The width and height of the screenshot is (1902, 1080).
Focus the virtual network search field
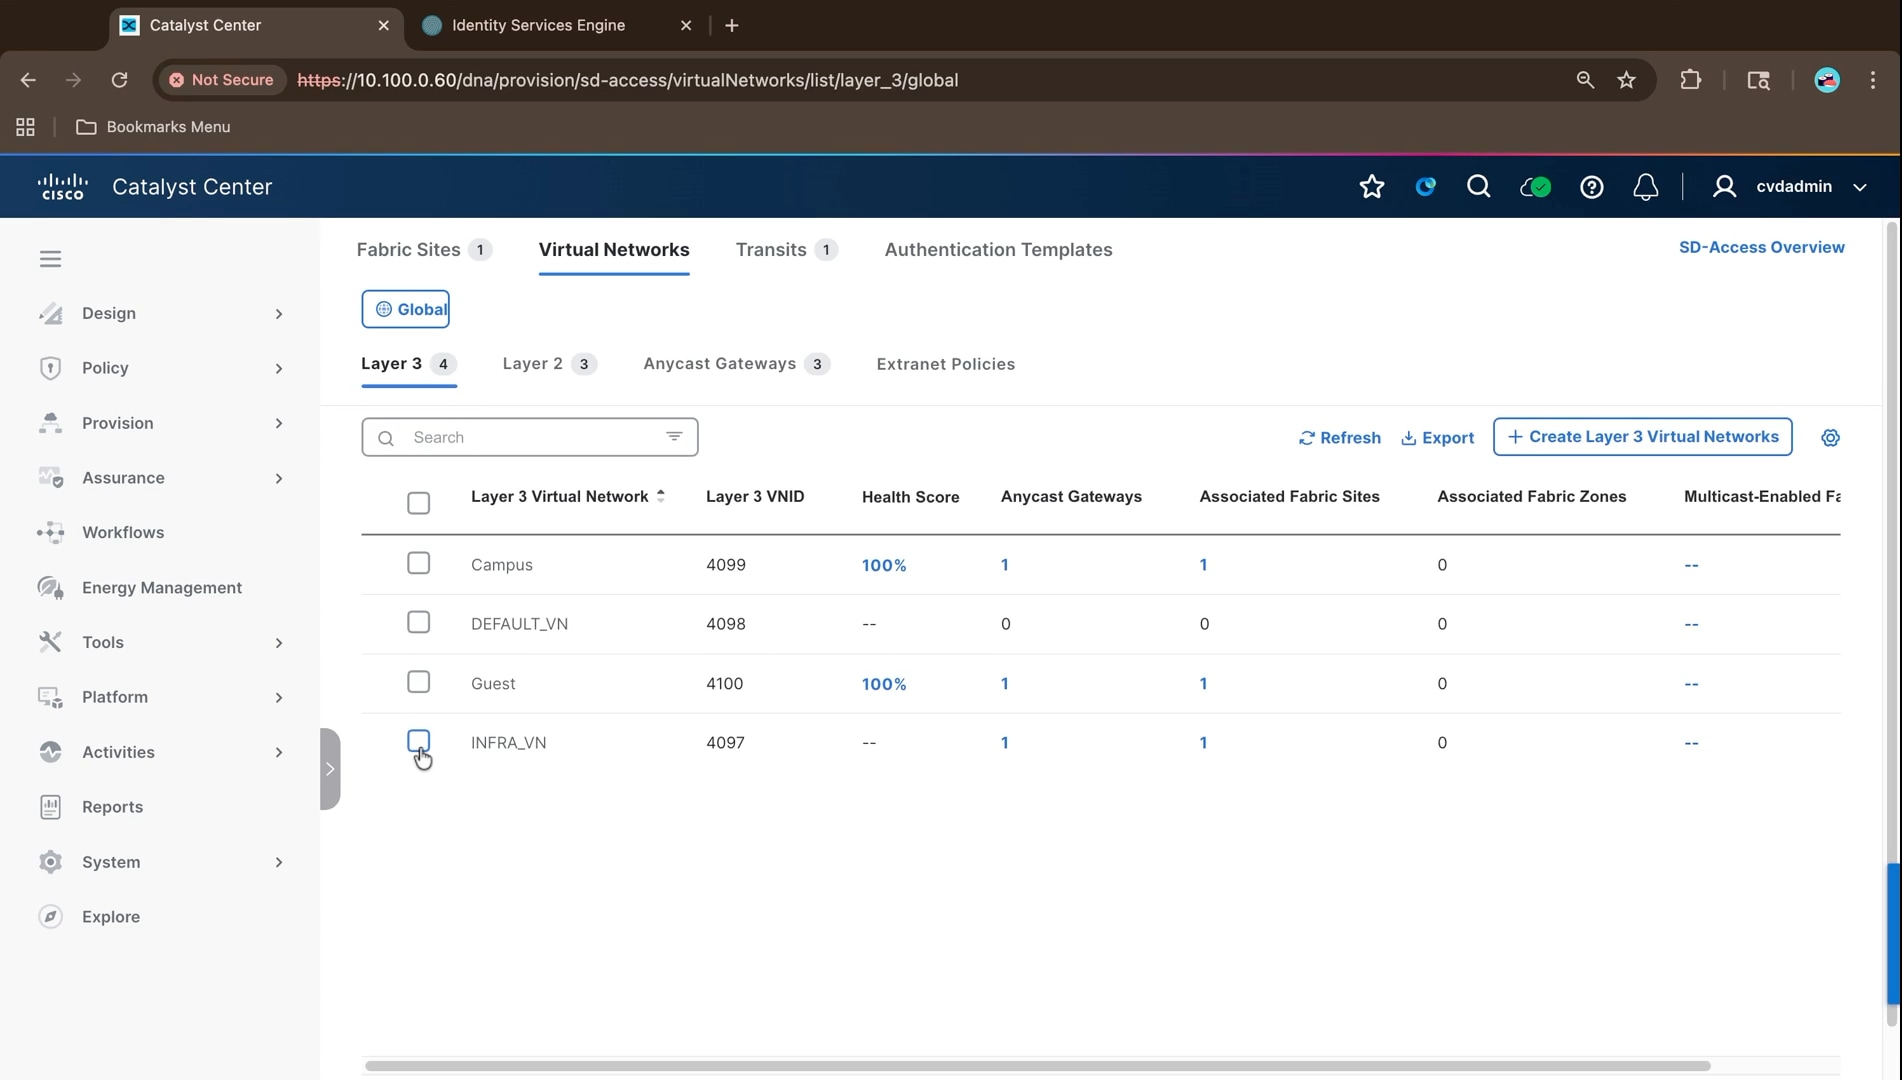coord(530,437)
